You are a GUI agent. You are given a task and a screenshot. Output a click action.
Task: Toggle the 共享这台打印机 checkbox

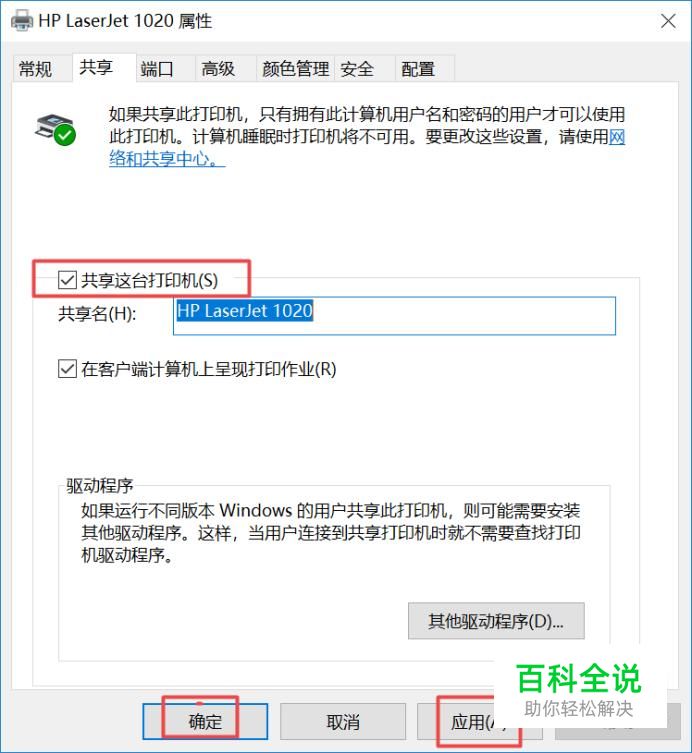67,280
